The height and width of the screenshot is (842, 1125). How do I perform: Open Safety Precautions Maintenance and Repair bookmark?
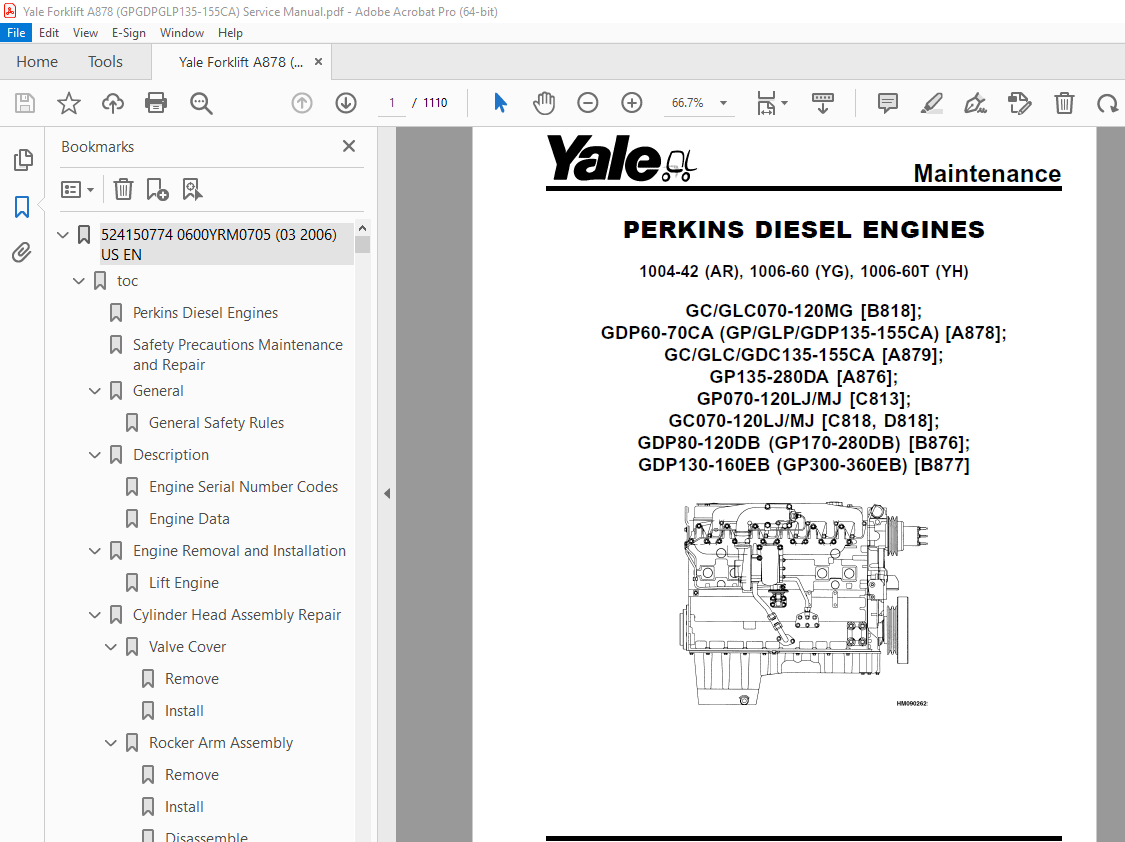pyautogui.click(x=237, y=355)
